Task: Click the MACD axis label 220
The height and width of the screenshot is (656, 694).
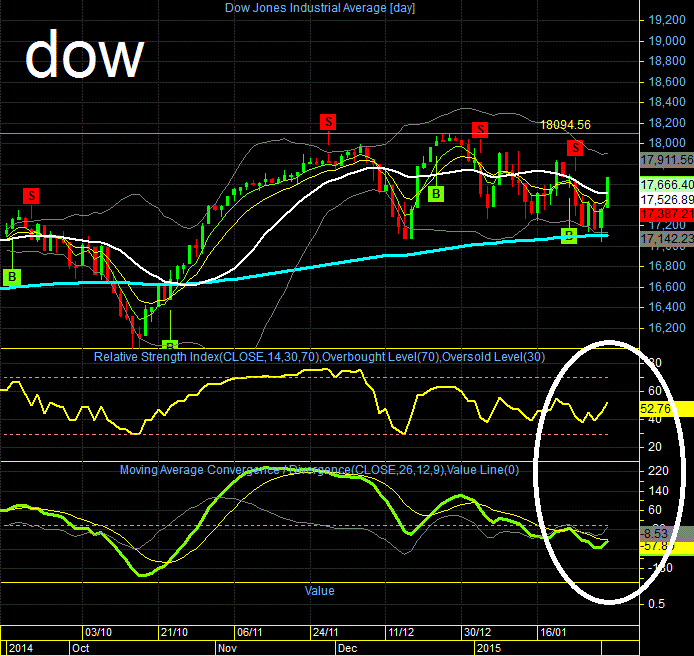Action: pyautogui.click(x=658, y=471)
